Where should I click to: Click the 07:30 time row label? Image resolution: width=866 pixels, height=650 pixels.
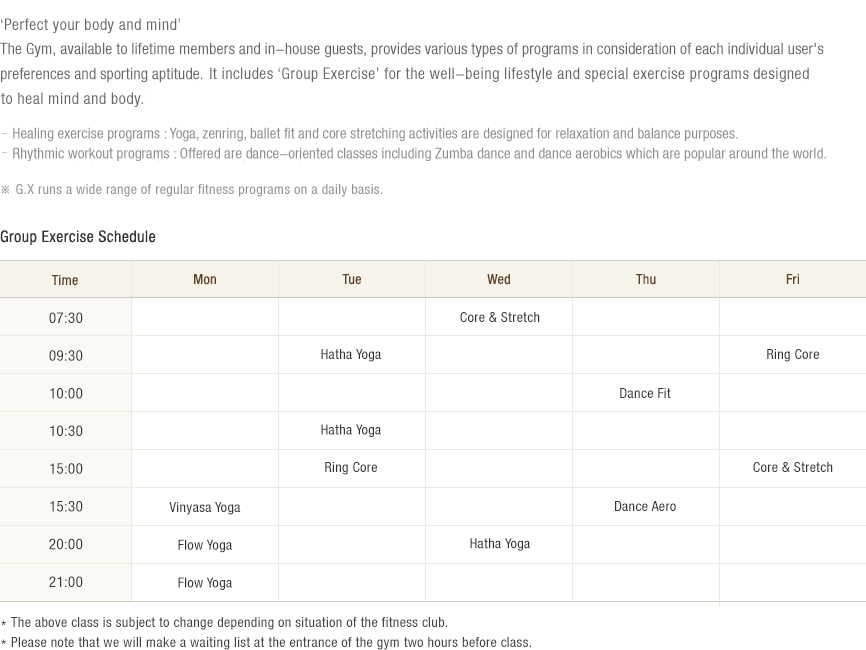66,318
